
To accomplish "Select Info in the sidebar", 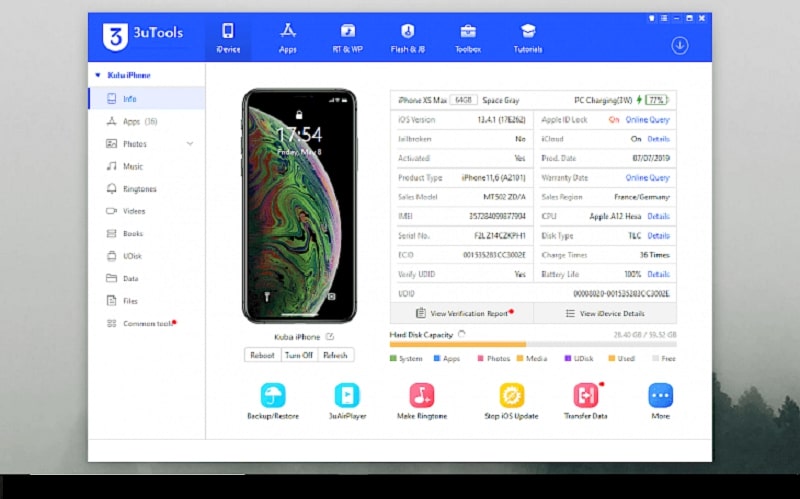I will coord(147,98).
